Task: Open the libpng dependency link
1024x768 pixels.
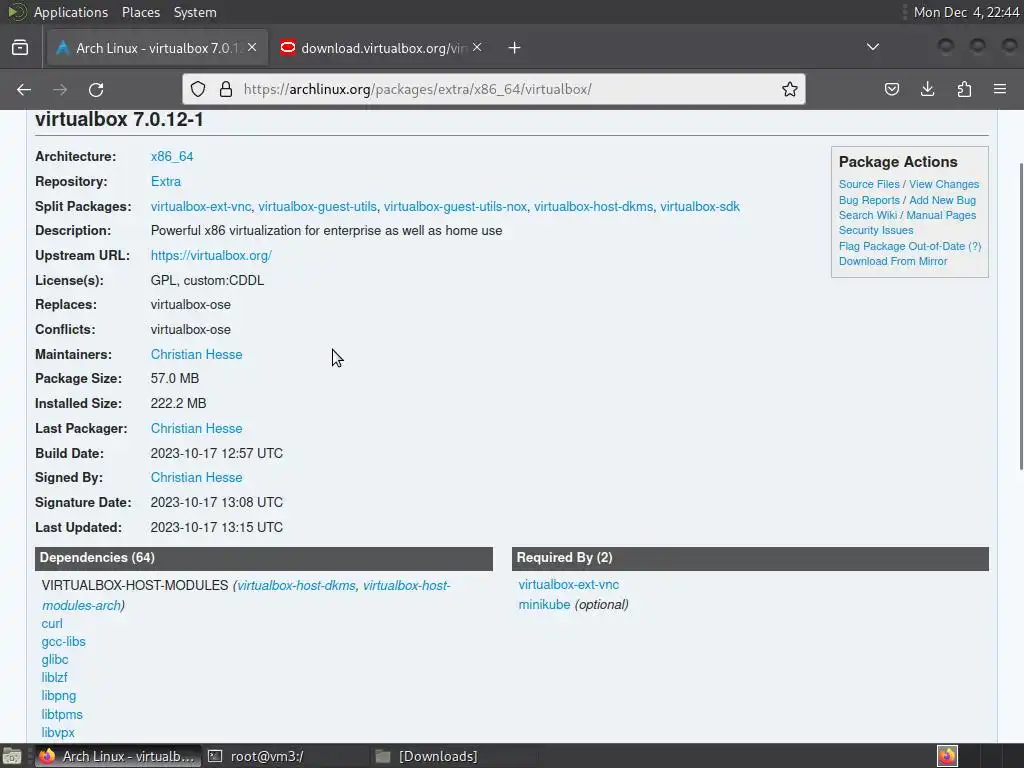Action: click(x=59, y=696)
